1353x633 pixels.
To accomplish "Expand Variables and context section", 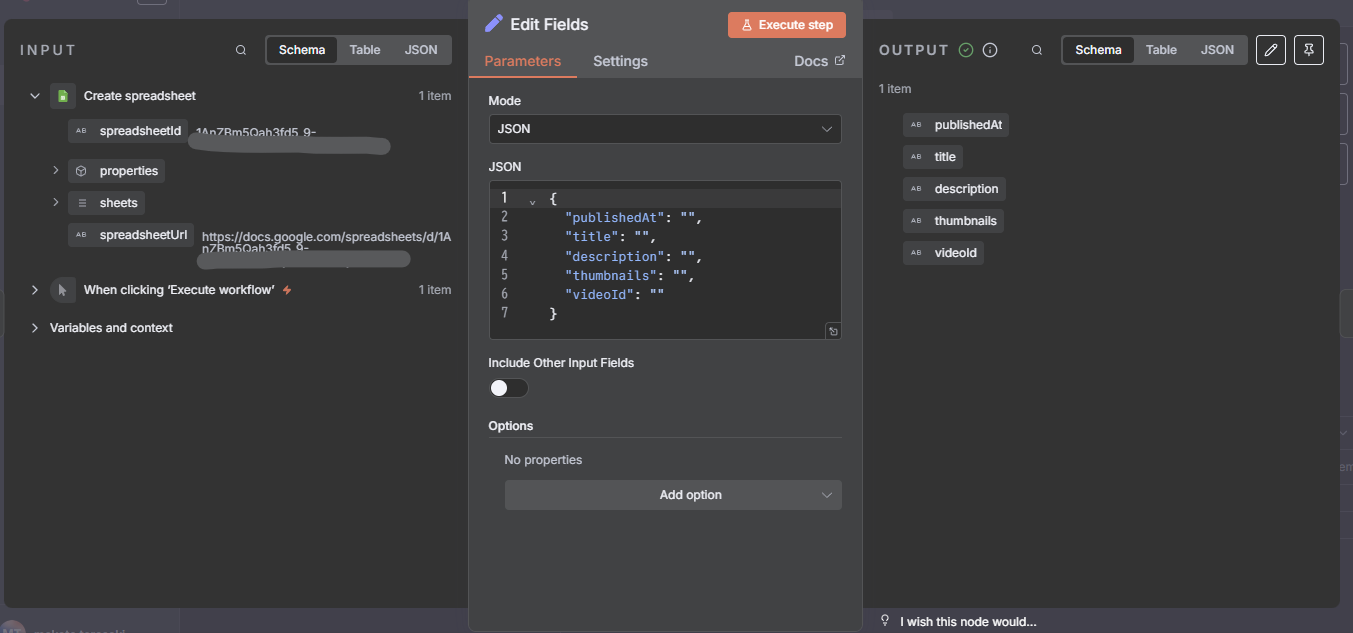I will coord(35,328).
